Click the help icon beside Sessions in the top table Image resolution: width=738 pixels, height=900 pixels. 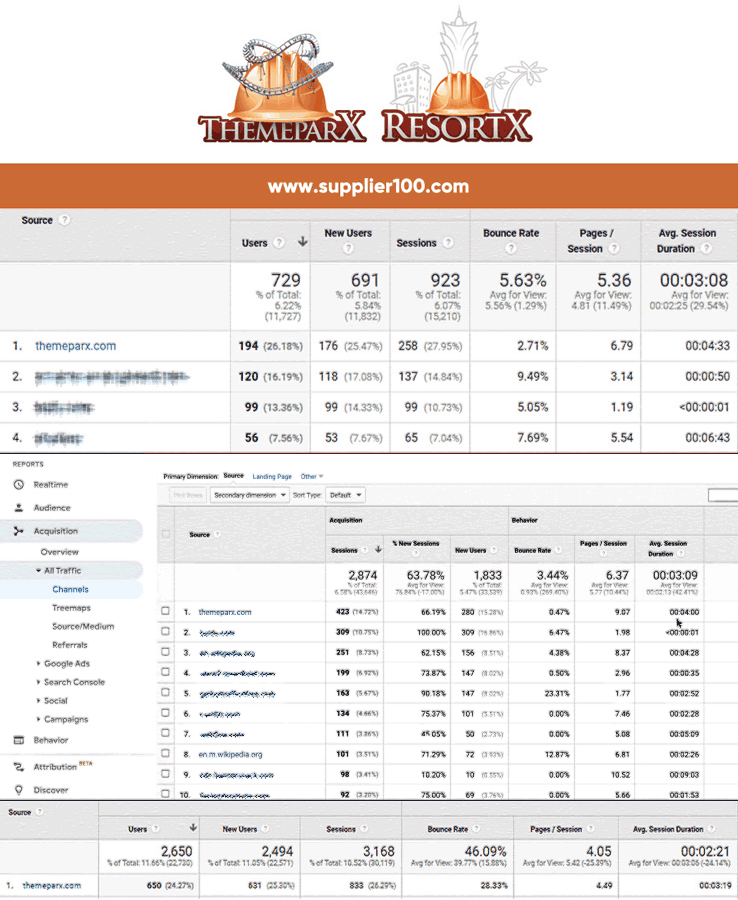[x=448, y=243]
